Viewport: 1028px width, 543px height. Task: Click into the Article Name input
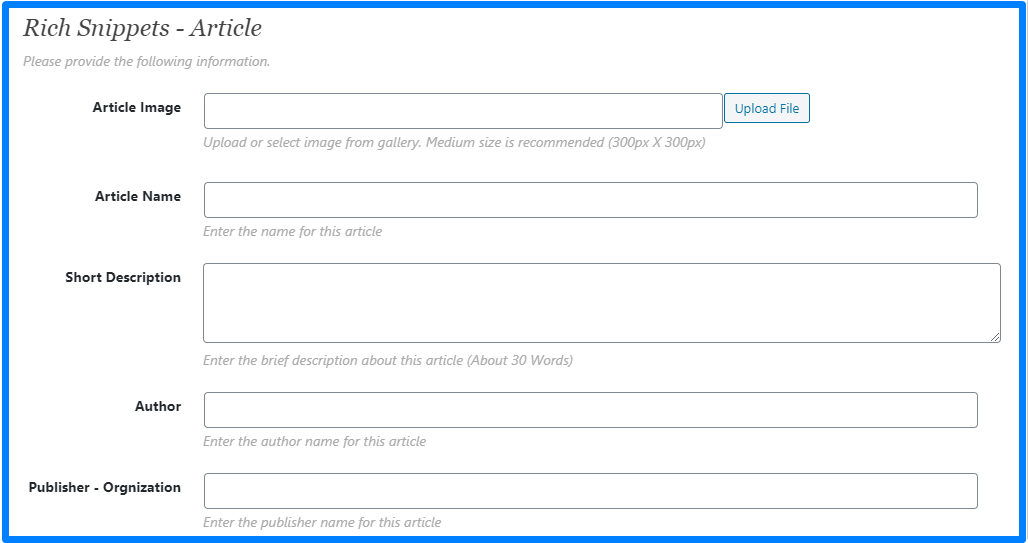[x=590, y=200]
